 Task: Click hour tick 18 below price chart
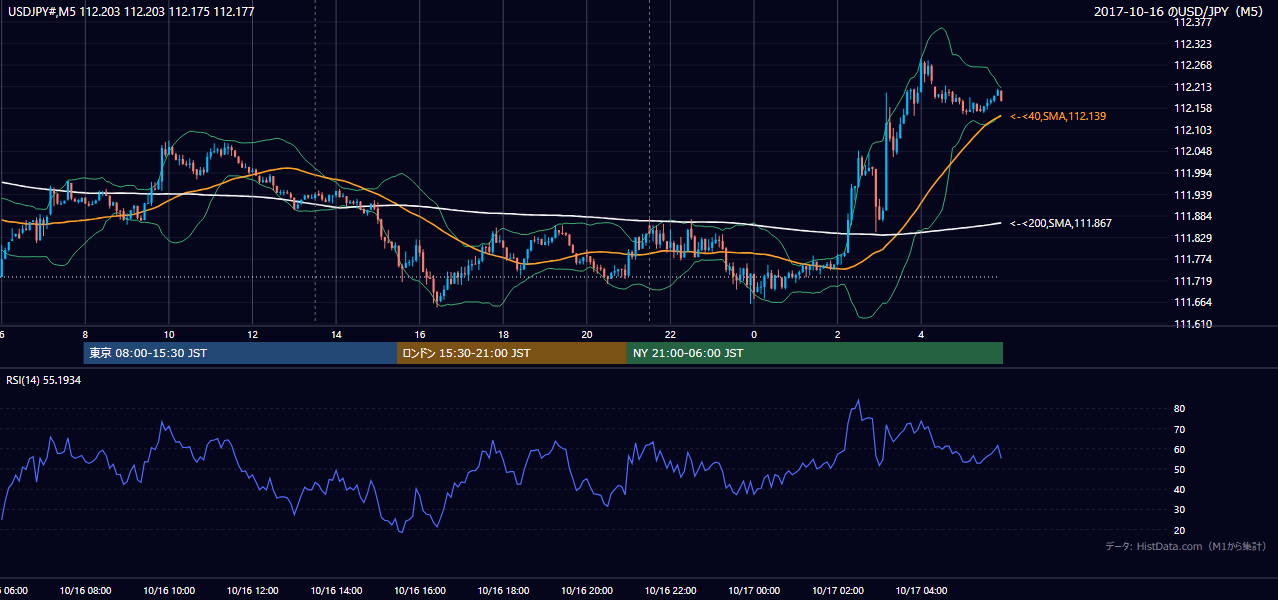pyautogui.click(x=503, y=335)
